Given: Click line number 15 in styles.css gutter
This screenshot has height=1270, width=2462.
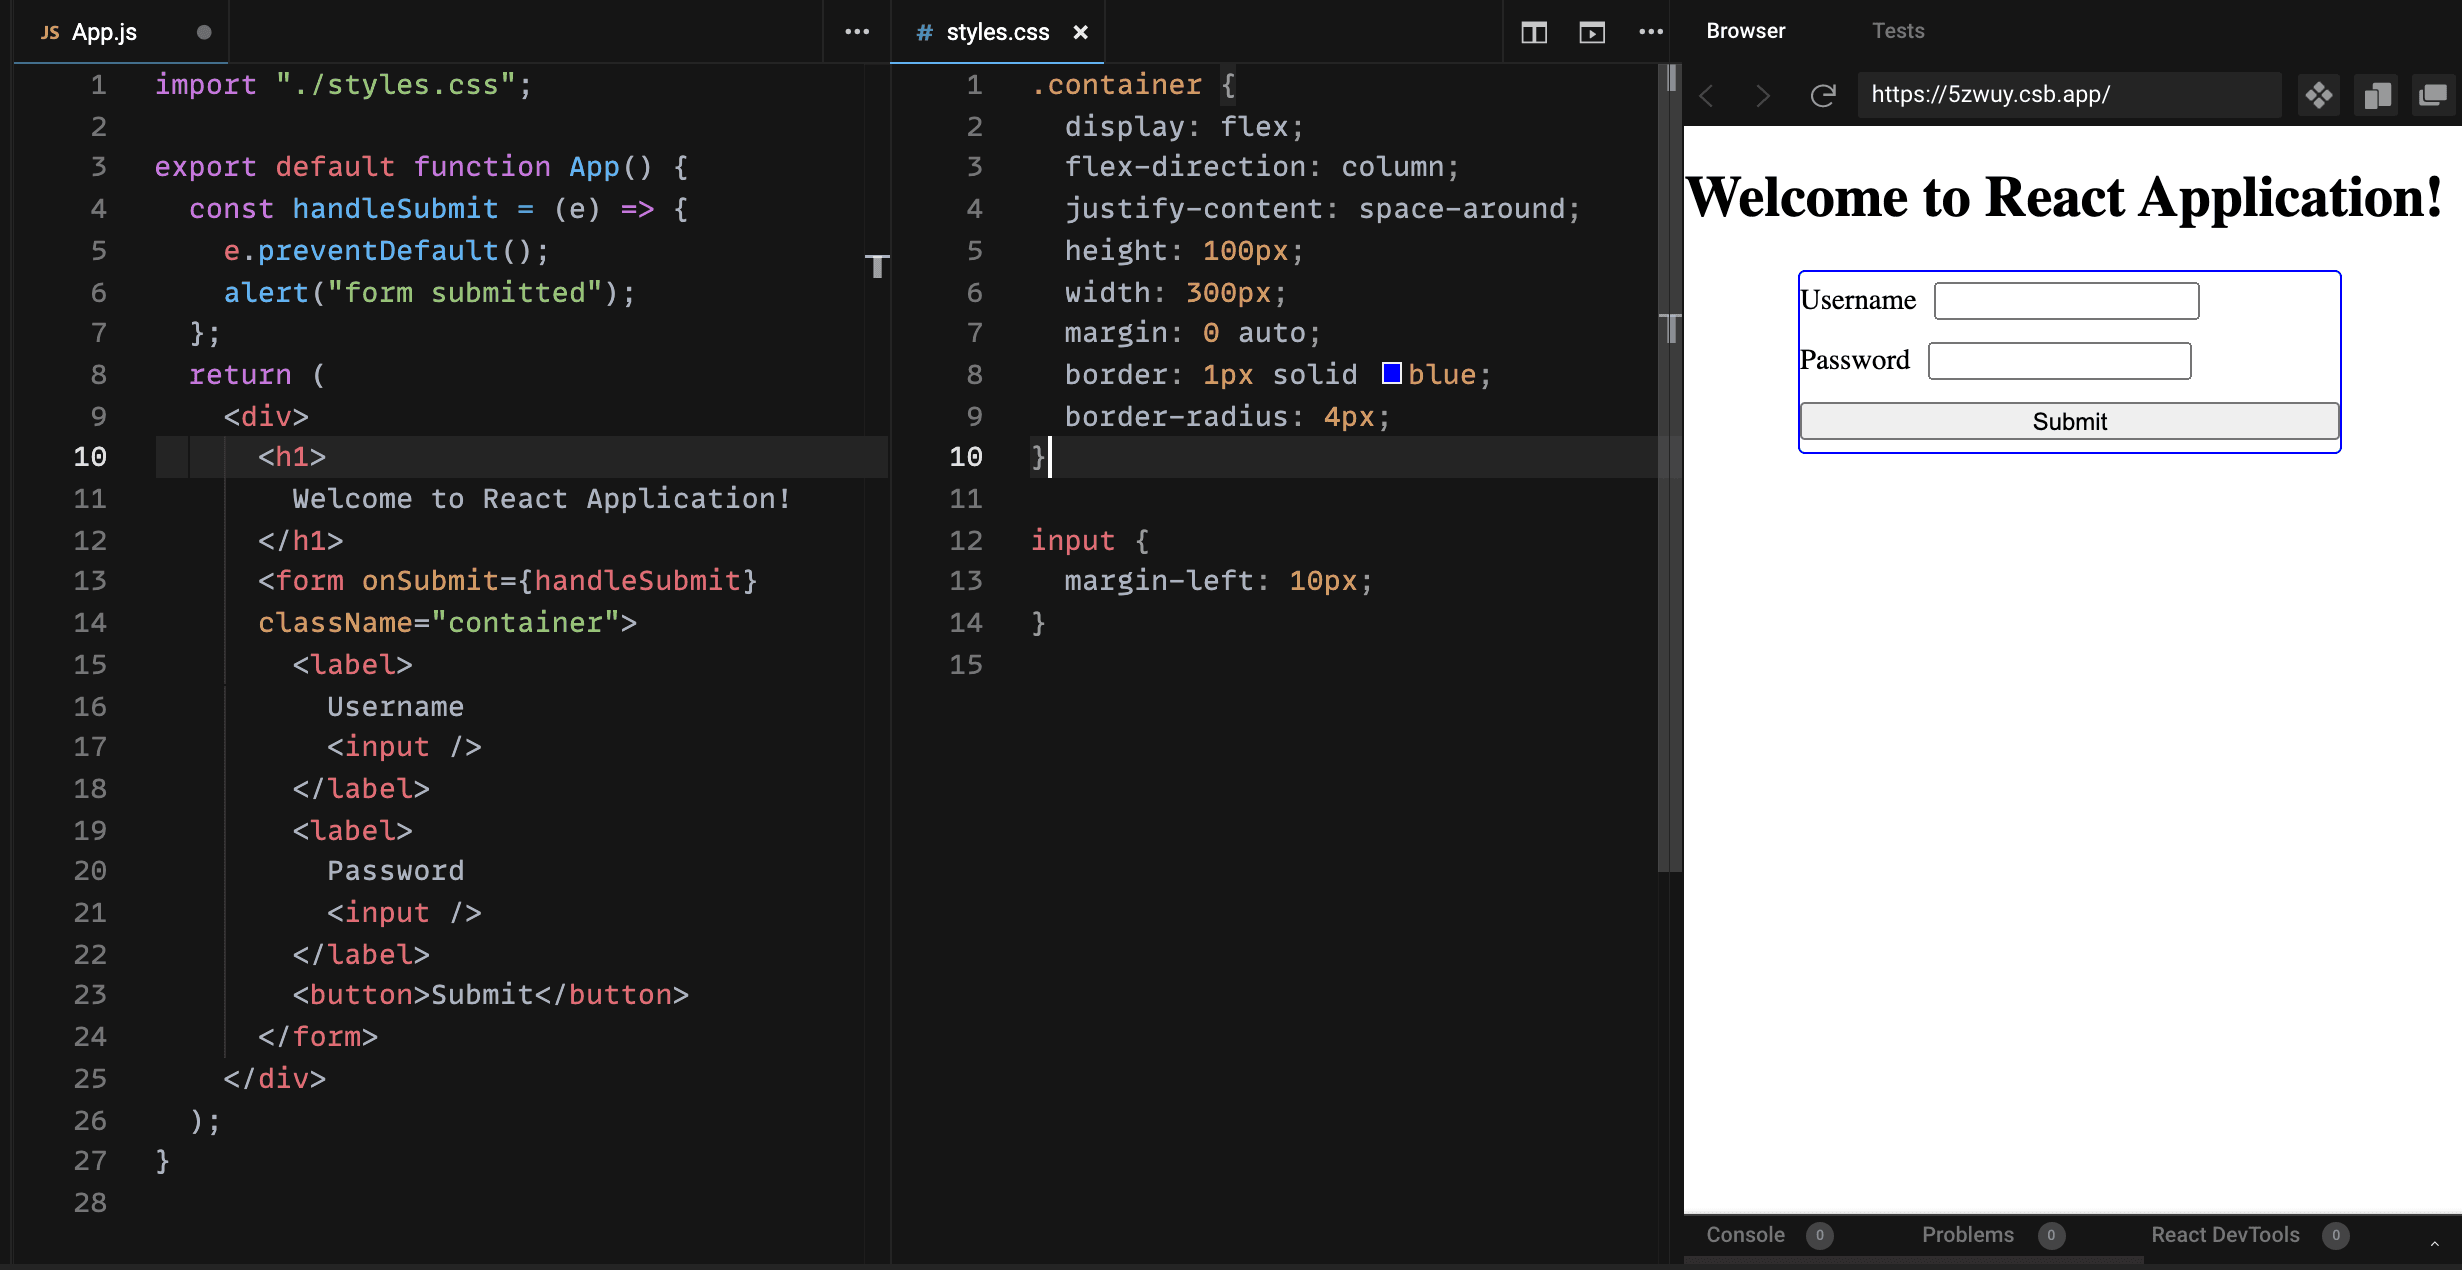Looking at the screenshot, I should pos(966,665).
